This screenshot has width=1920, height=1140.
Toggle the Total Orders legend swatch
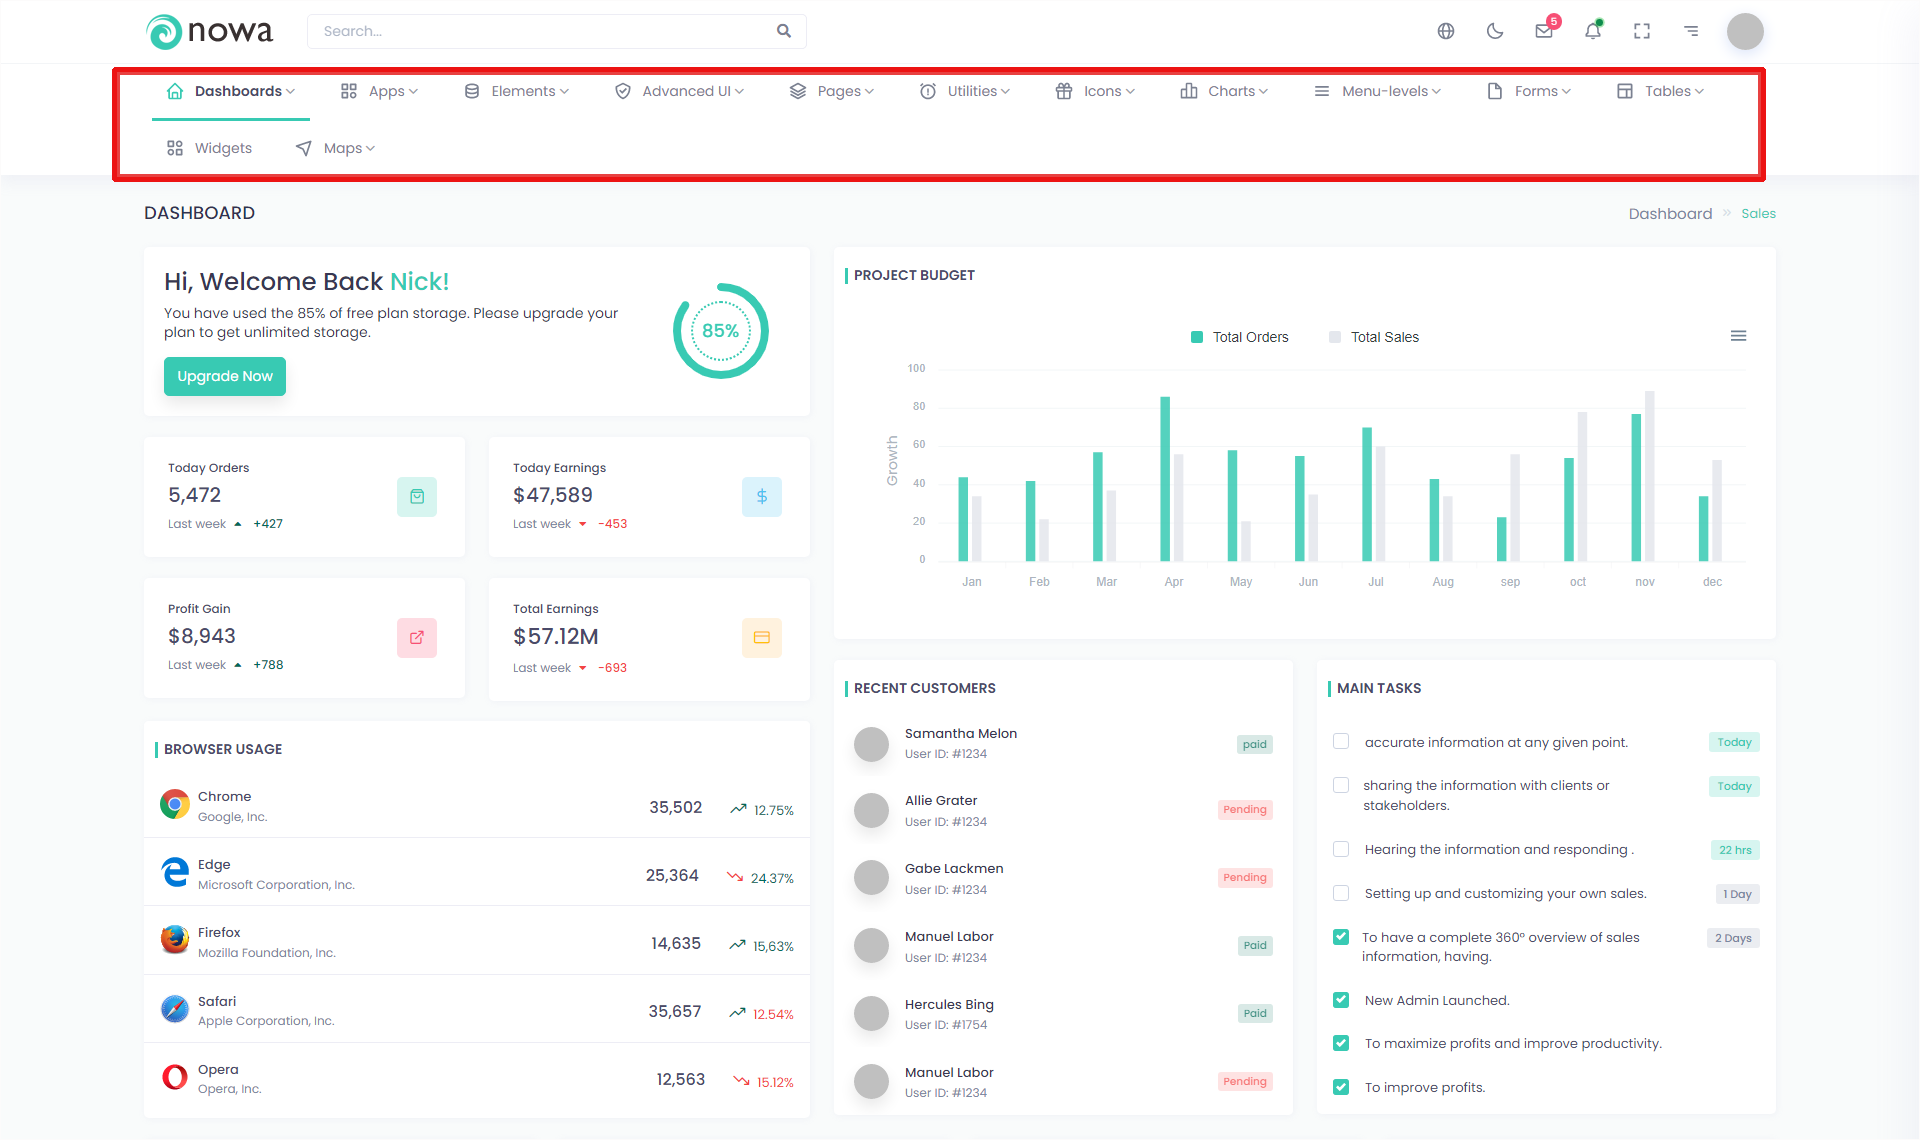[1197, 337]
